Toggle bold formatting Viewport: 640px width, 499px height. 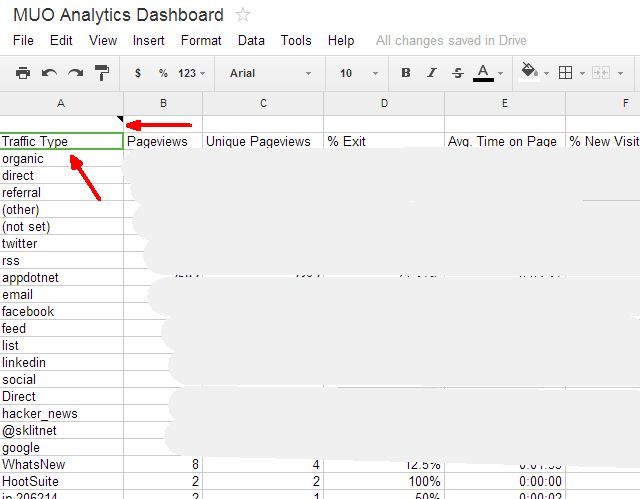406,73
